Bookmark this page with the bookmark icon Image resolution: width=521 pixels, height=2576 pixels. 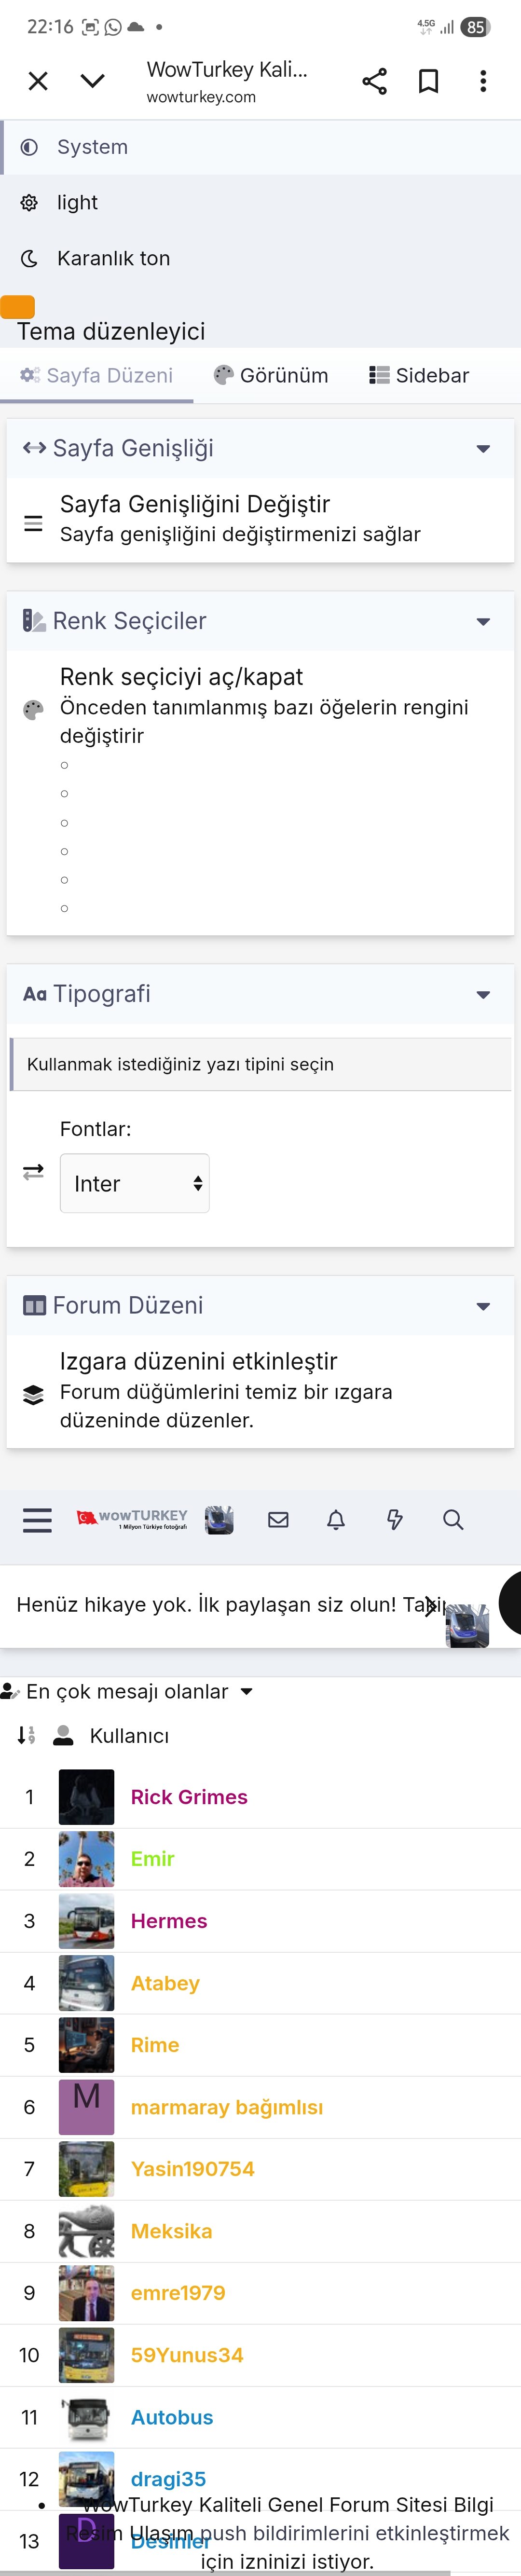tap(428, 81)
